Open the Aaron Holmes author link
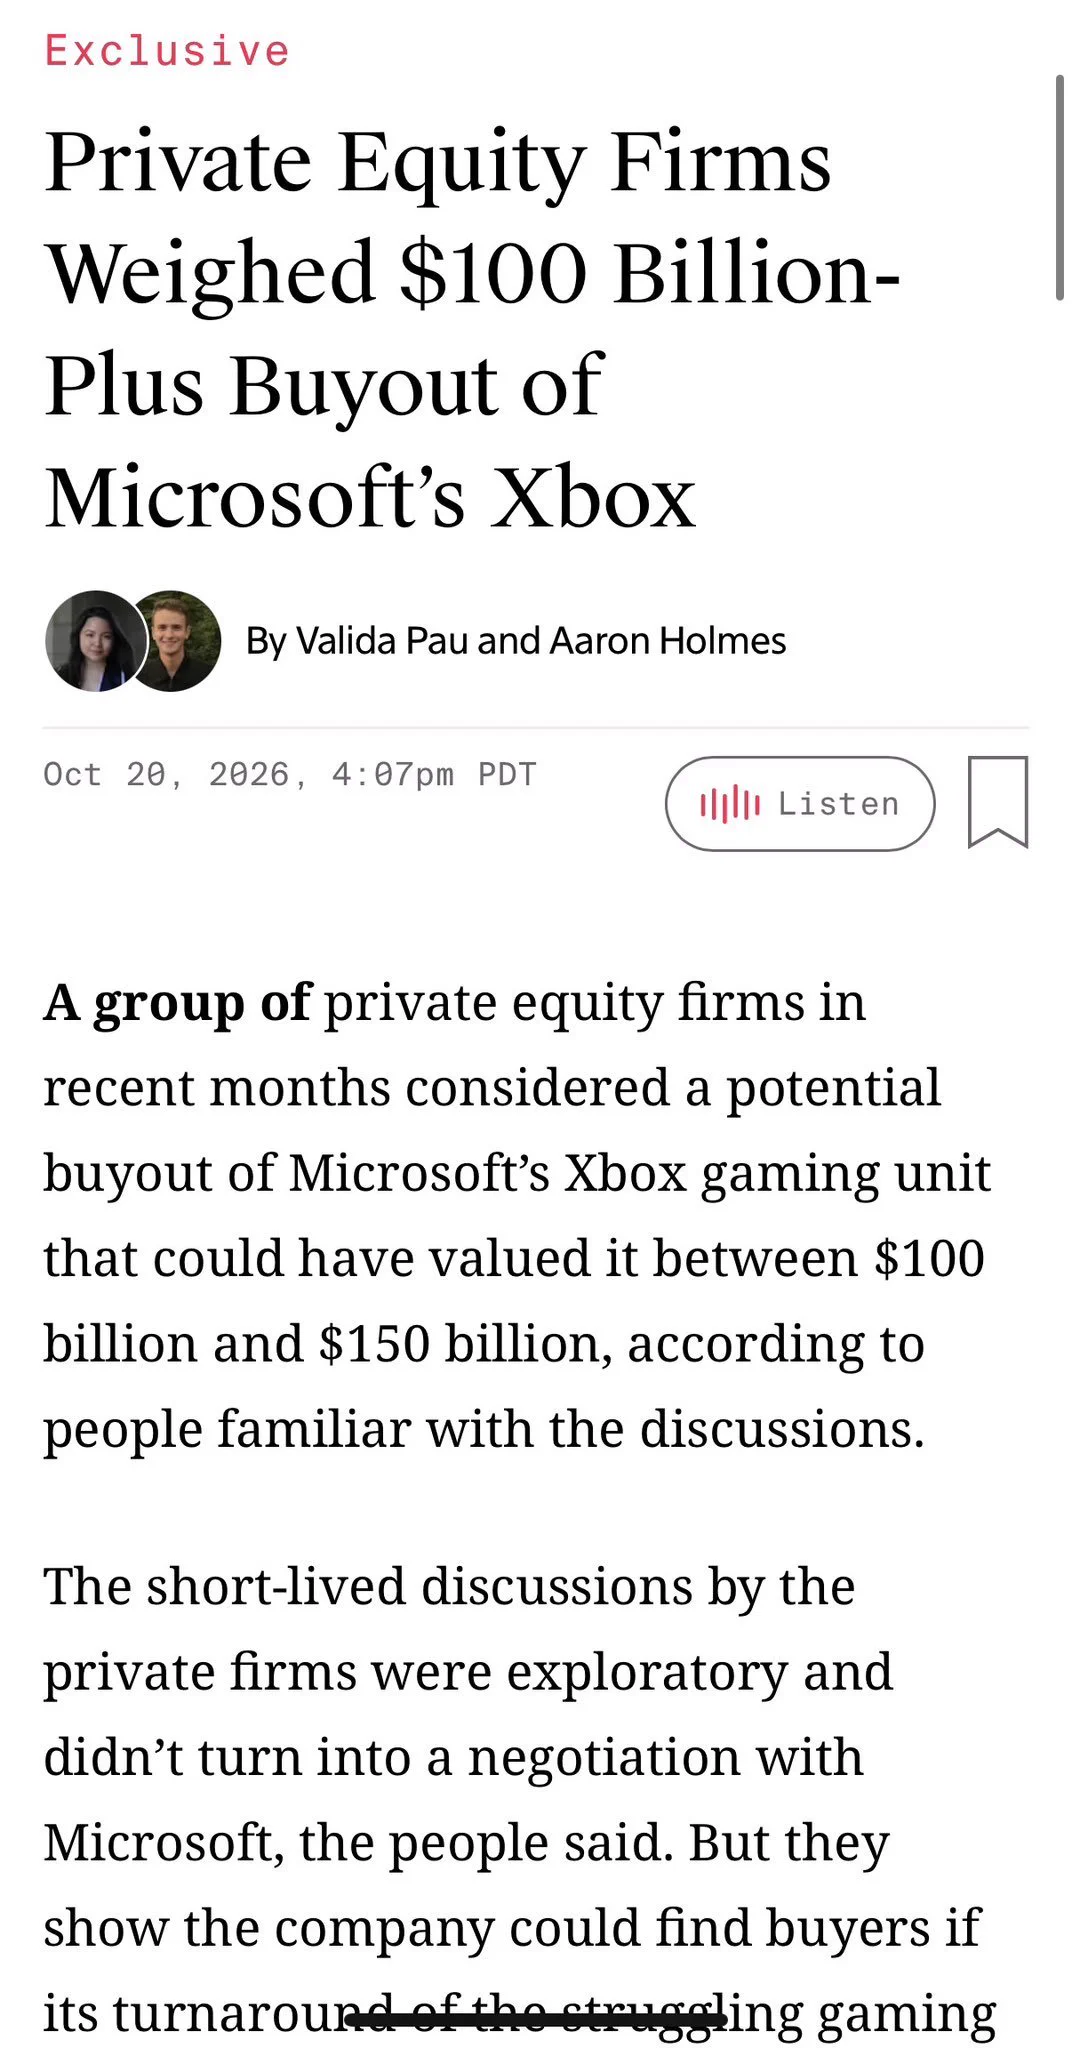The width and height of the screenshot is (1072, 2048). pos(668,641)
